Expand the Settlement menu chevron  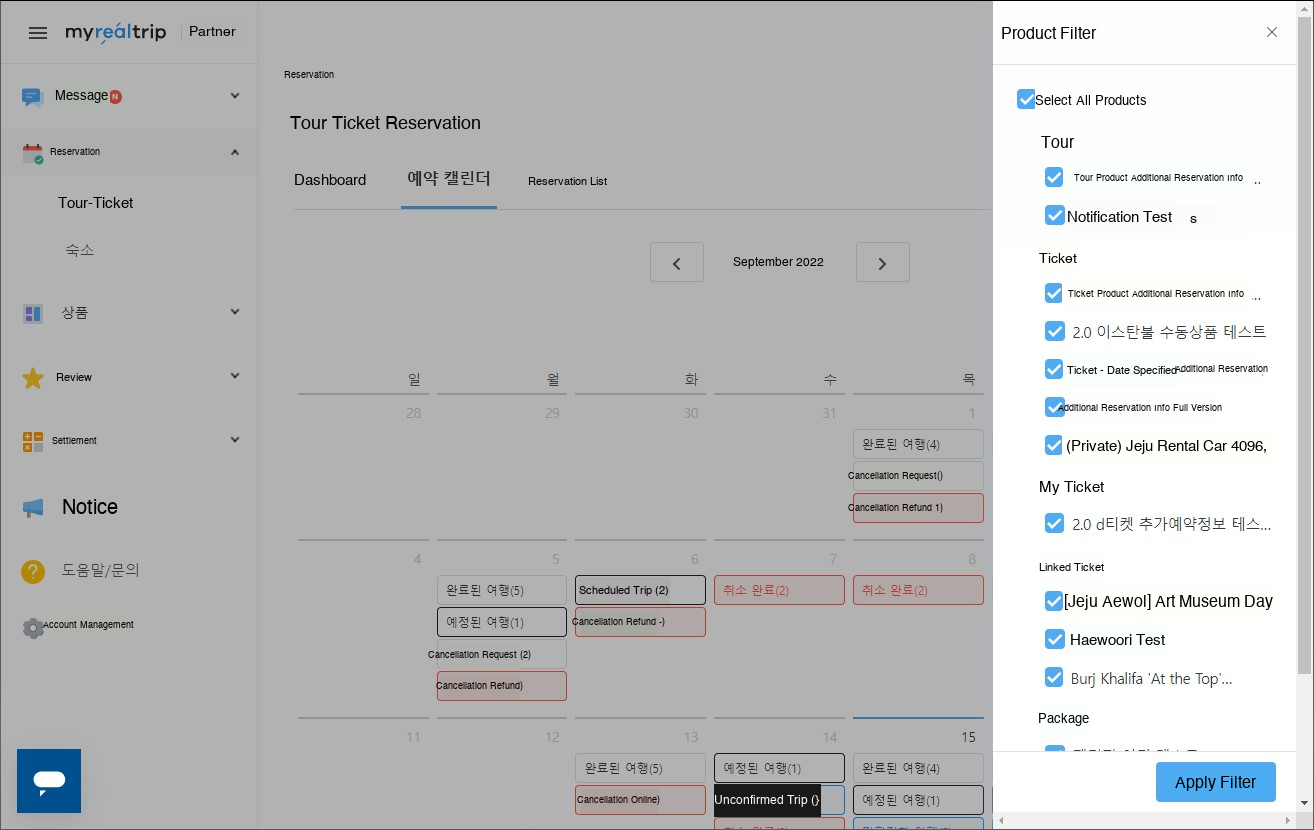point(235,440)
